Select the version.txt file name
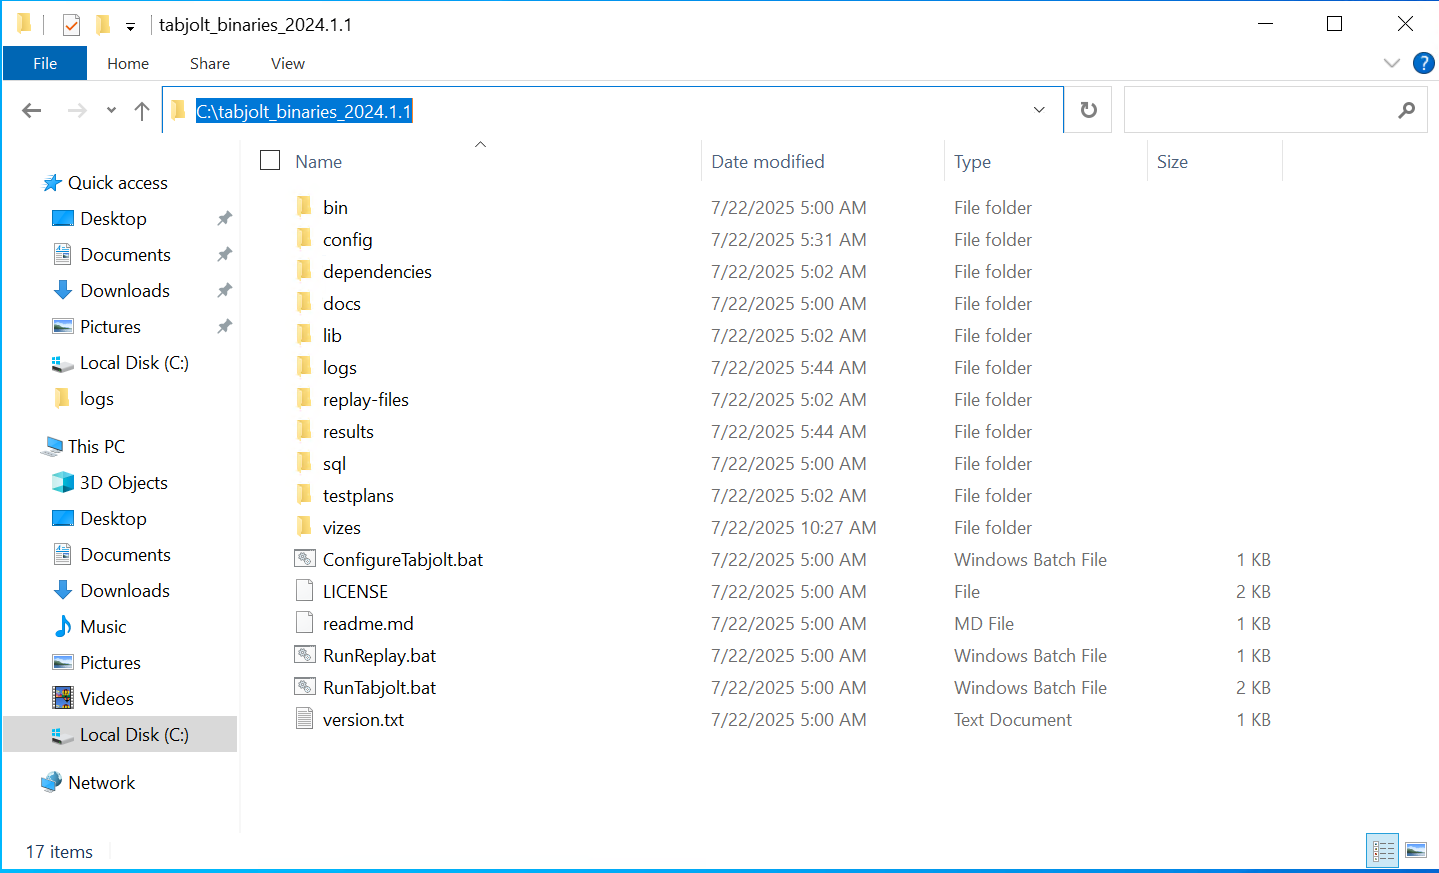 (364, 719)
